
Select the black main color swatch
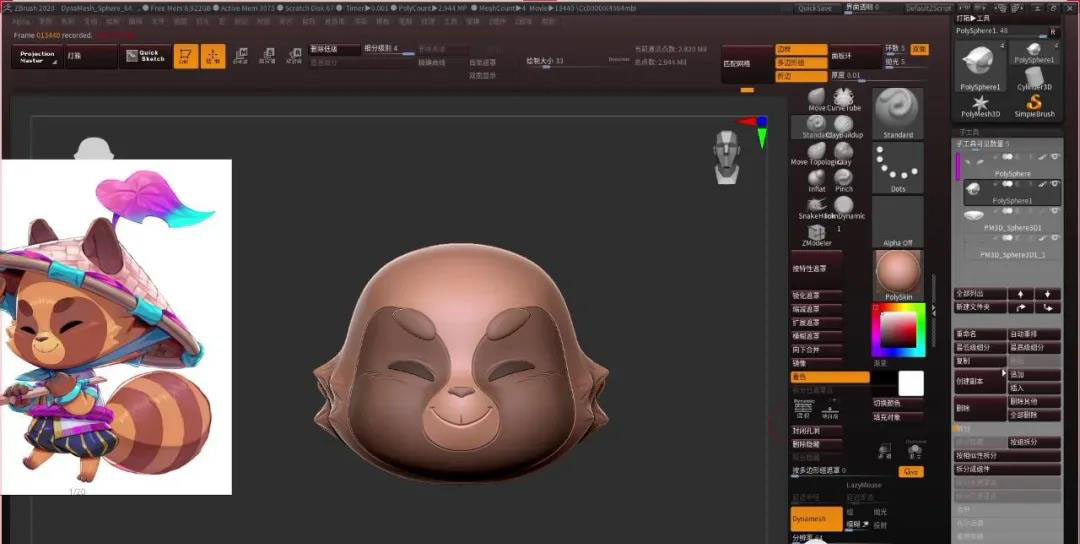[884, 384]
